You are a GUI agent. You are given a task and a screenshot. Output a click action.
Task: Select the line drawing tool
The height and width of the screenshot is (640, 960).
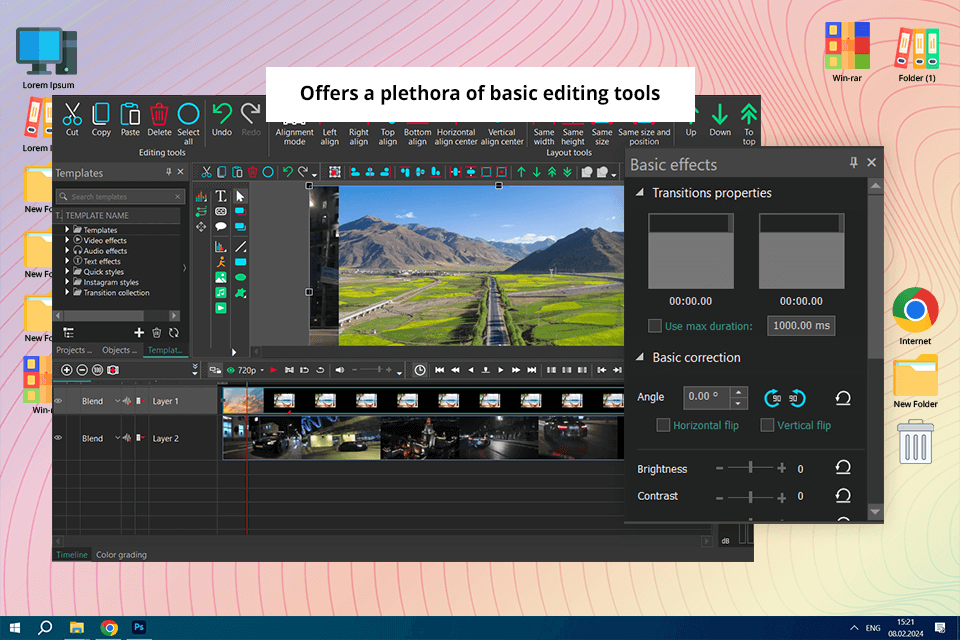(x=241, y=247)
